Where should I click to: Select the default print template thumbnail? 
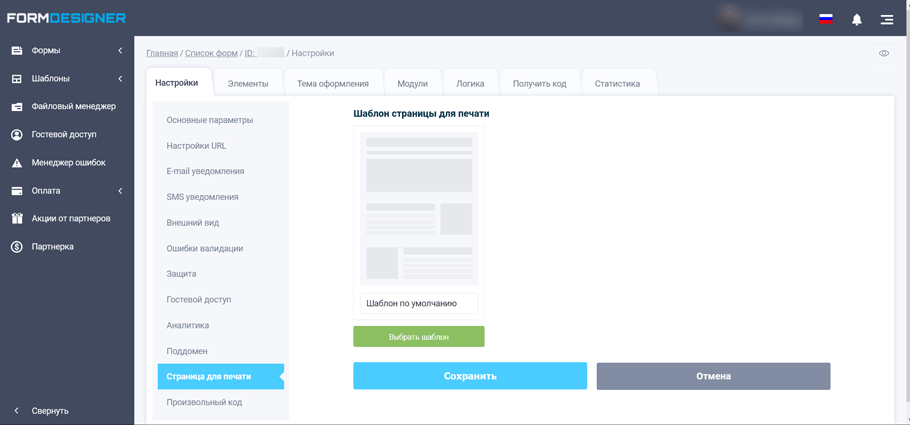(x=419, y=209)
